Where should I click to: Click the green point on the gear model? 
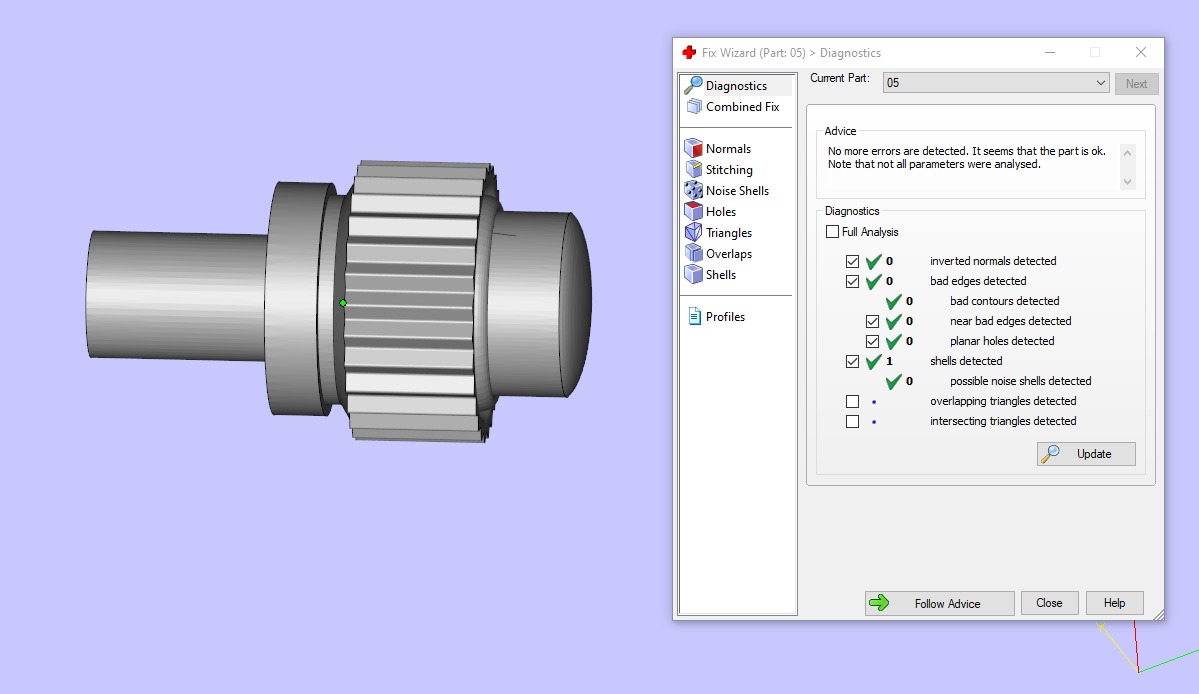pyautogui.click(x=343, y=303)
